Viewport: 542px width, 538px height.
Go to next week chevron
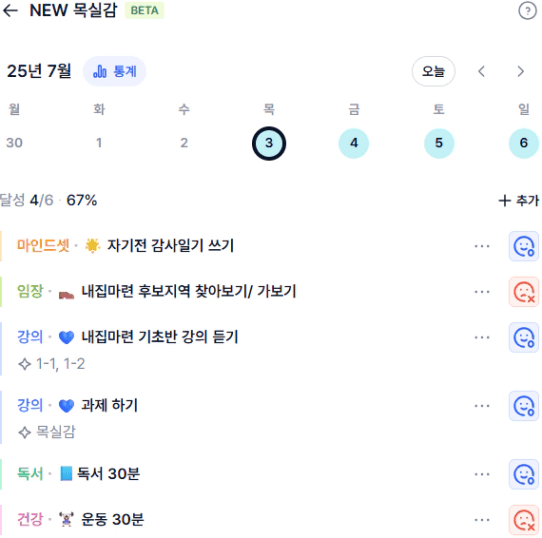(521, 72)
